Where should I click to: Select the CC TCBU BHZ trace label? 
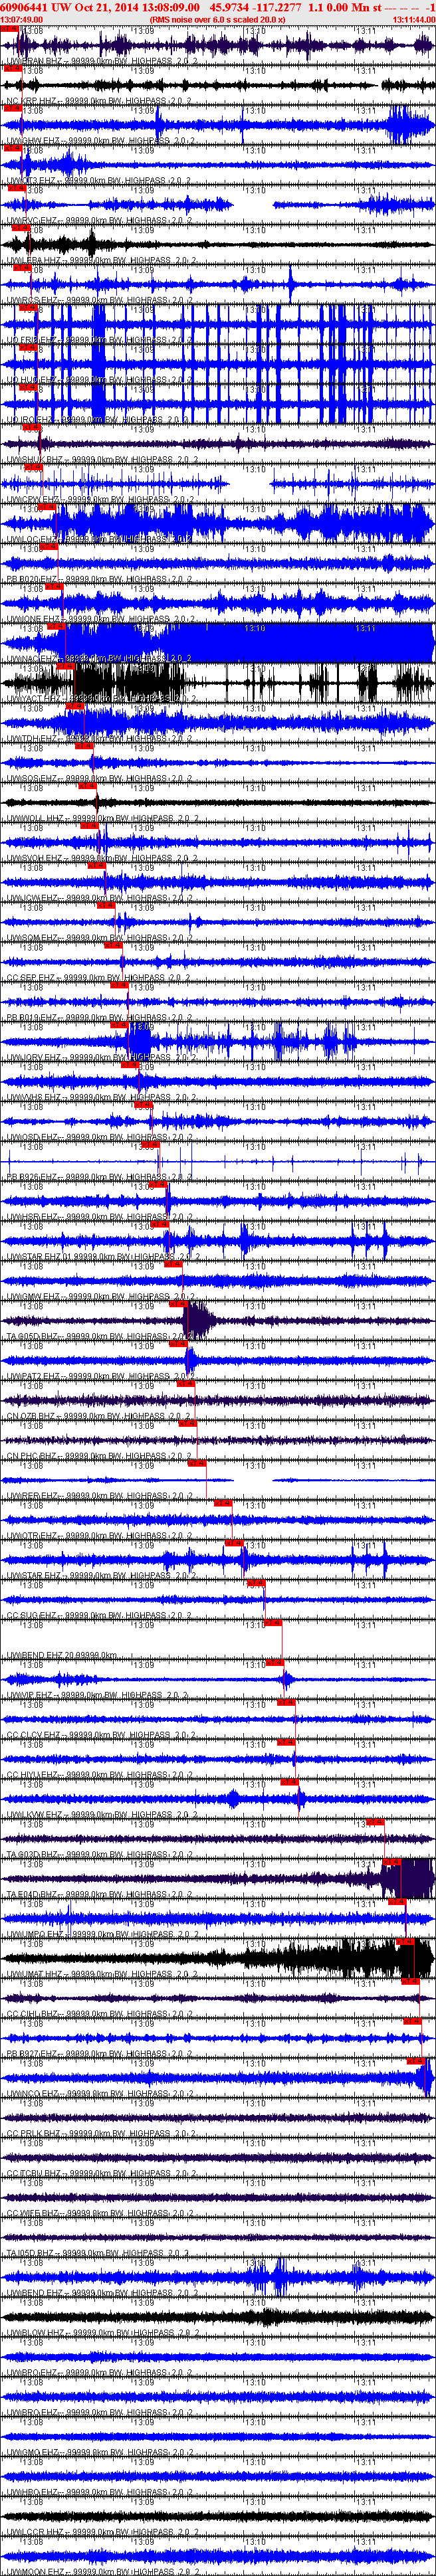click(101, 2175)
